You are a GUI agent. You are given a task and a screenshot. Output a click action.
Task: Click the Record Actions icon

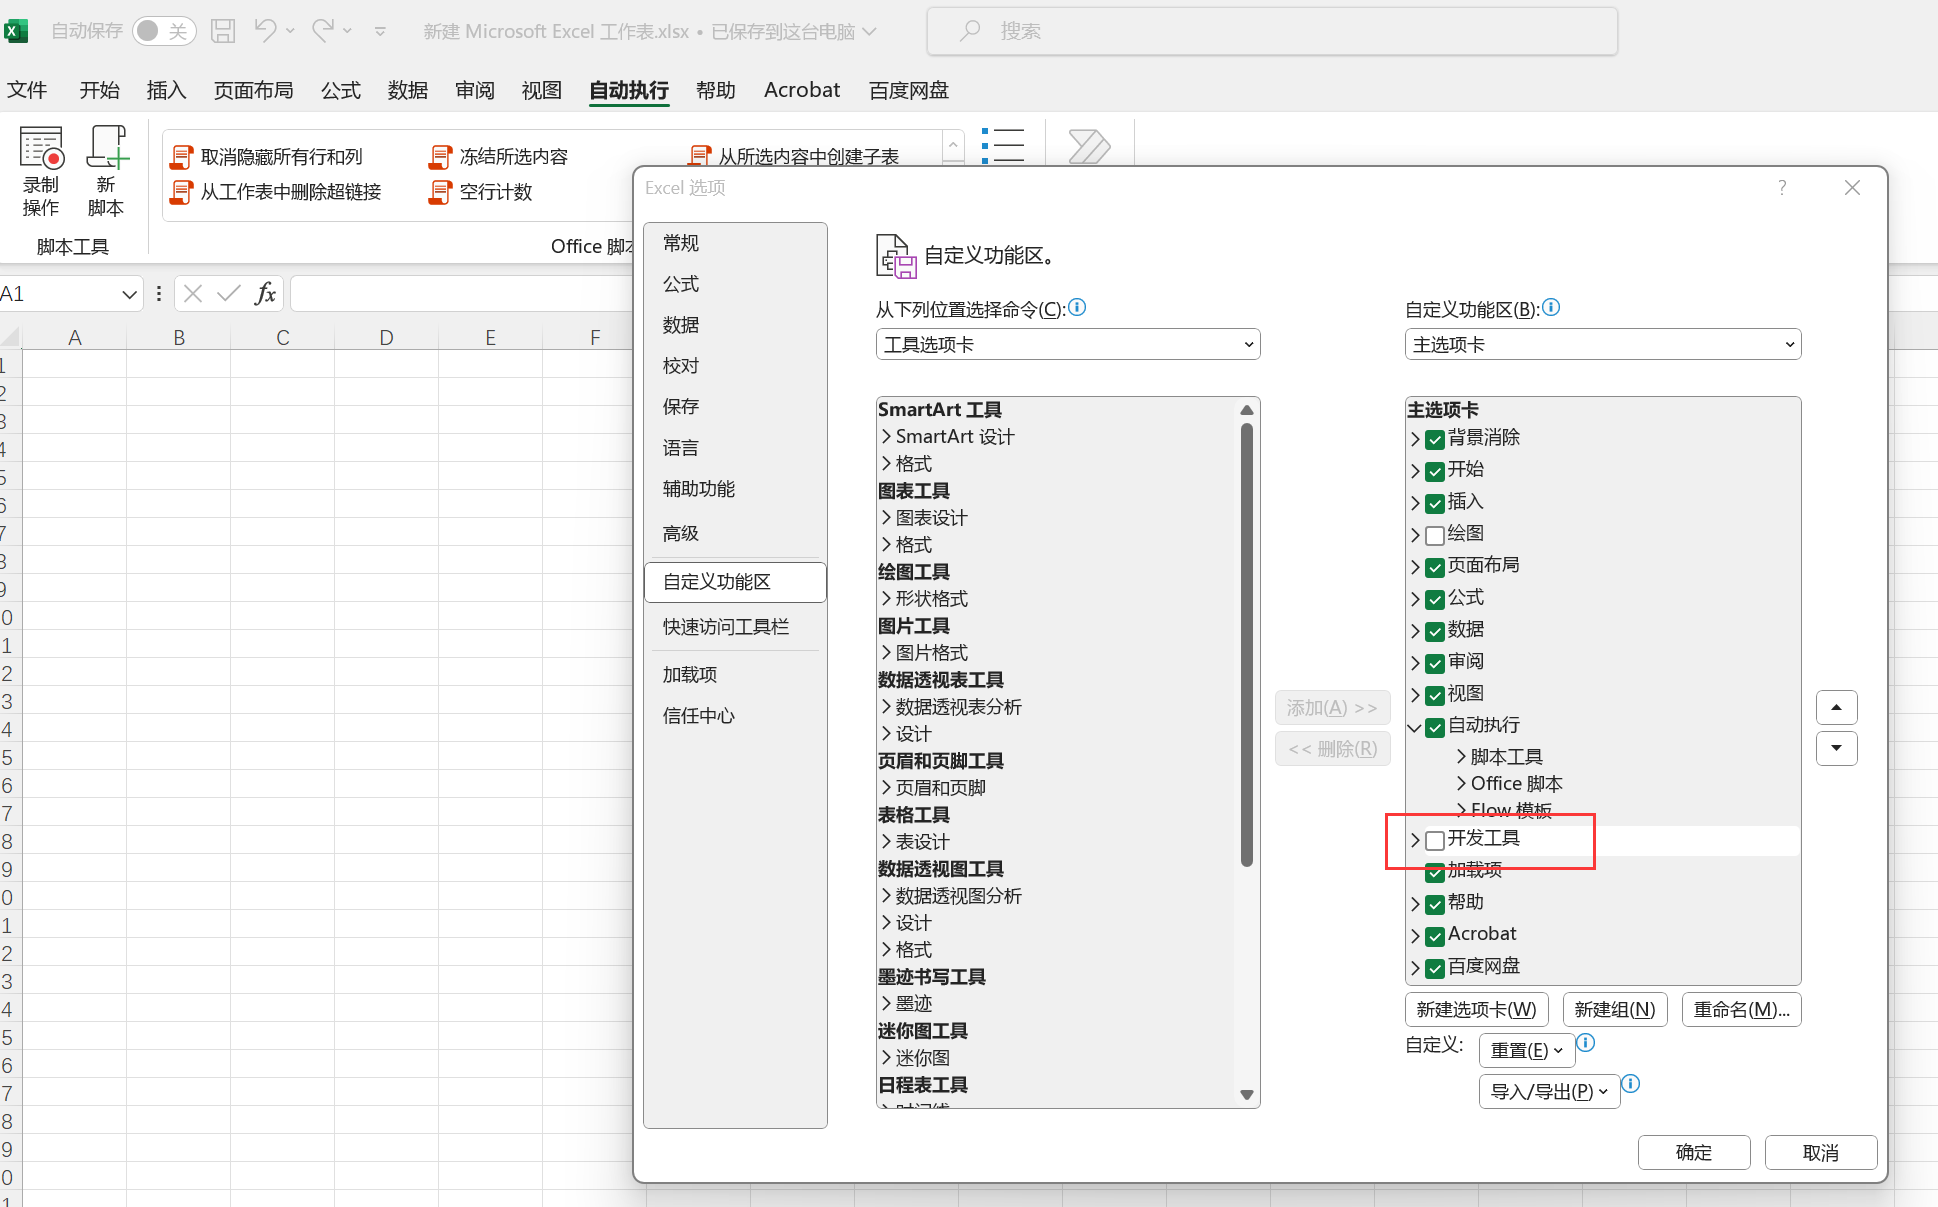point(41,148)
